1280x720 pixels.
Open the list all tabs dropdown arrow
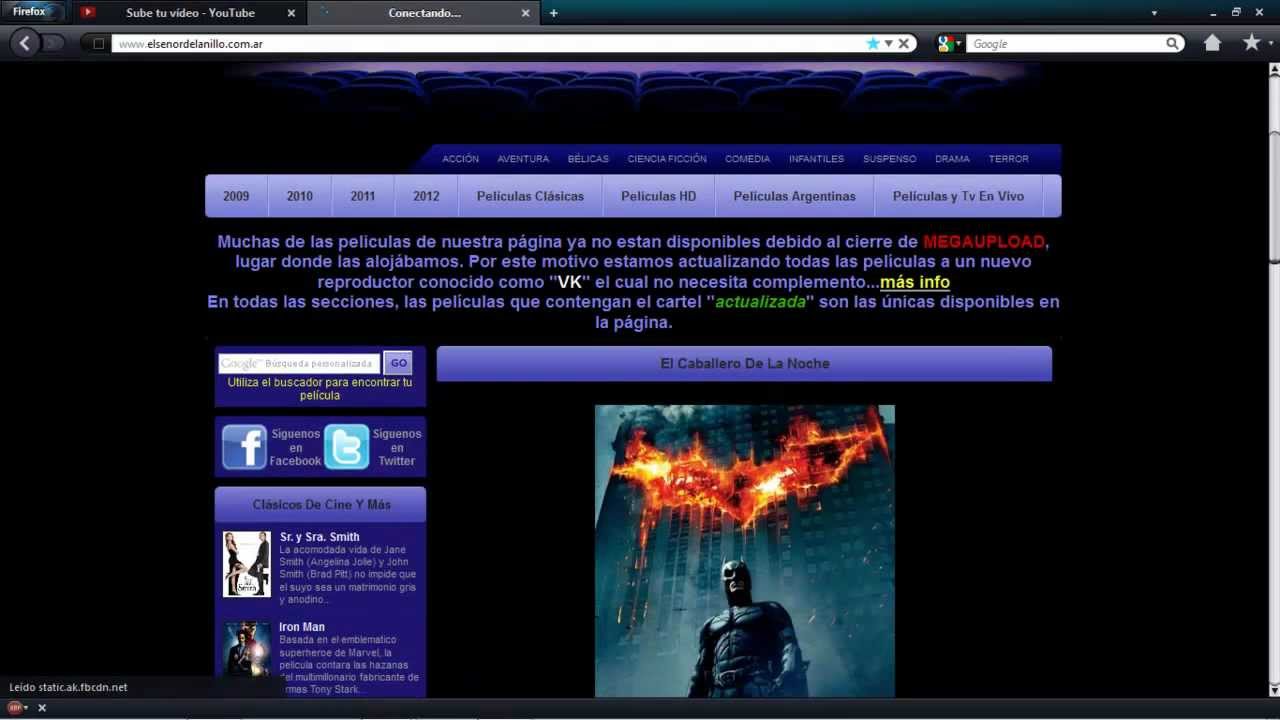coord(1154,13)
